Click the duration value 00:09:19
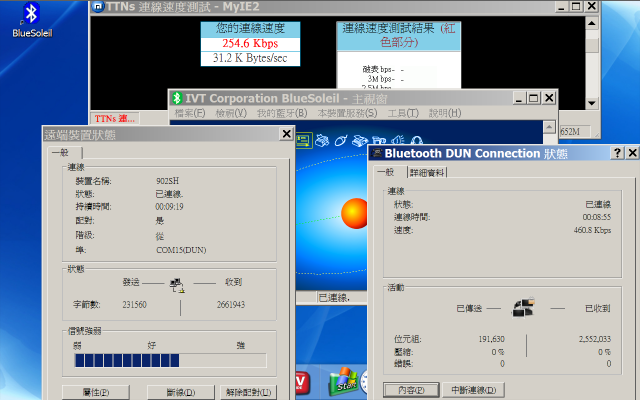Viewport: 640px width, 400px height. [169, 207]
